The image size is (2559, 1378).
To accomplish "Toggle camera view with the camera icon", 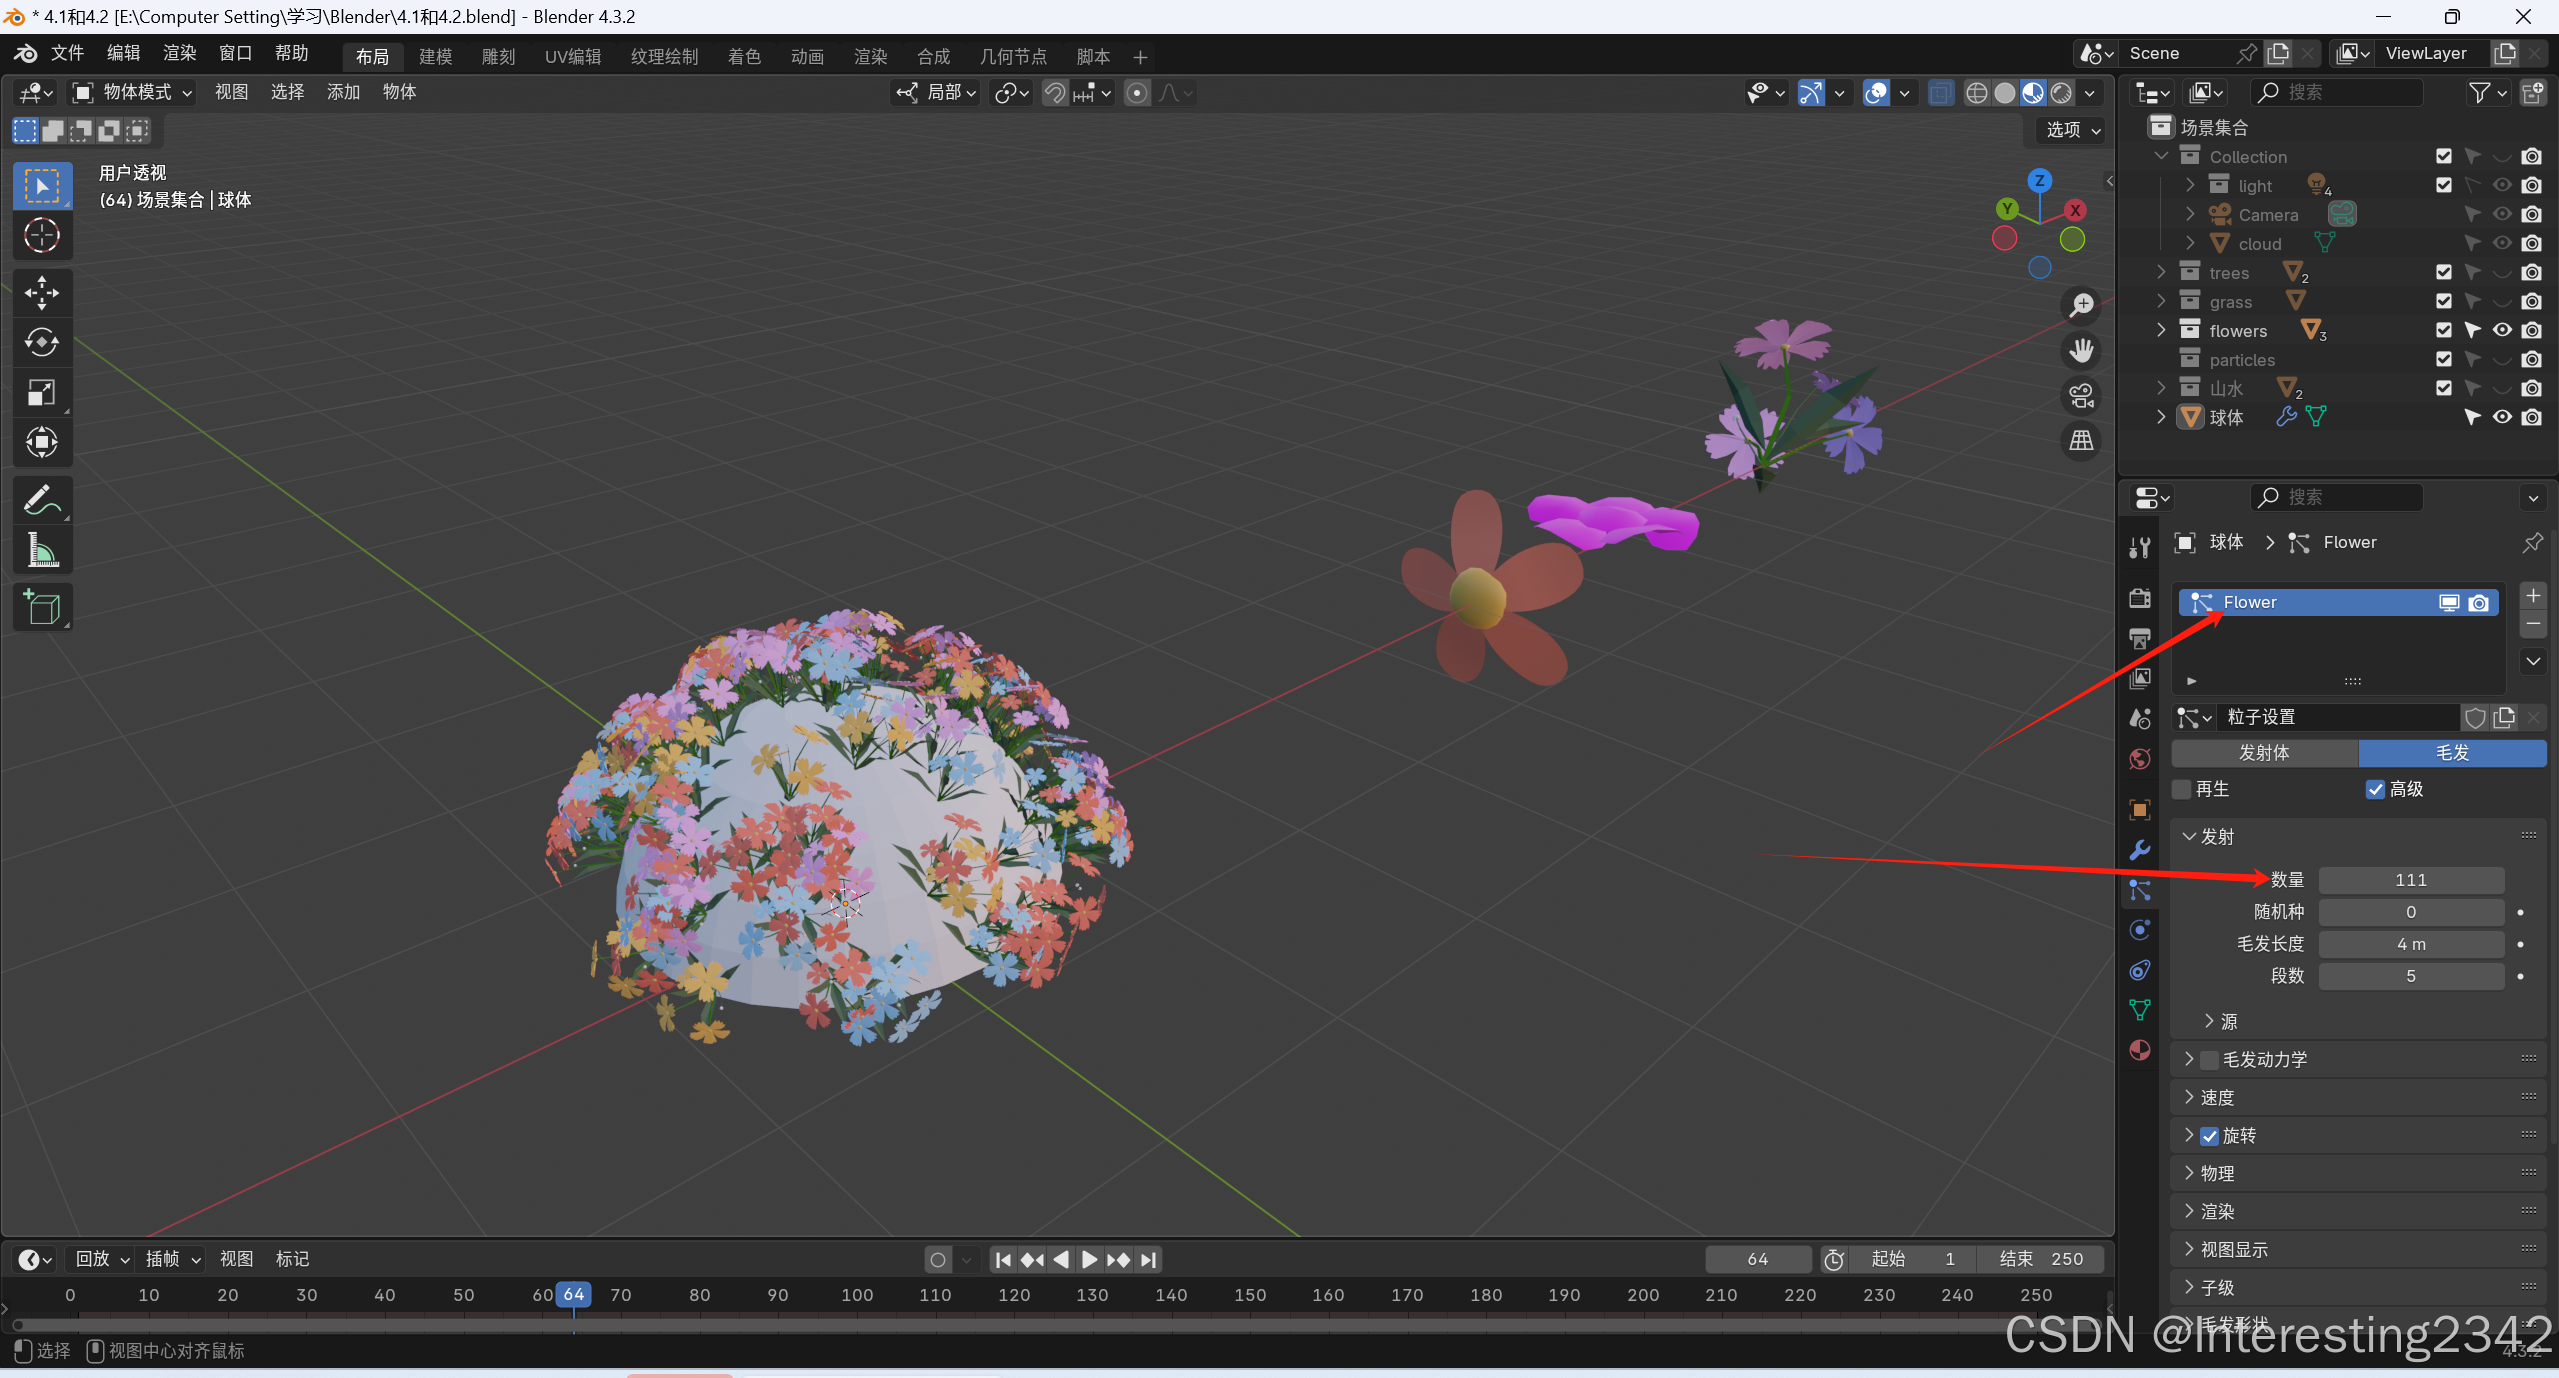I will [x=2082, y=396].
